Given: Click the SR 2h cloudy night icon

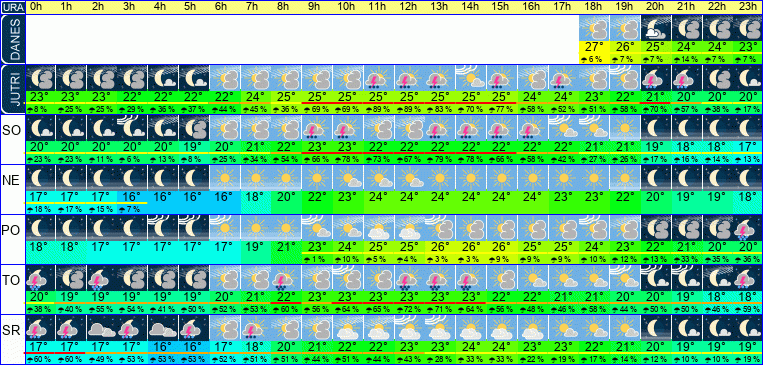Looking at the screenshot, I should [102, 328].
